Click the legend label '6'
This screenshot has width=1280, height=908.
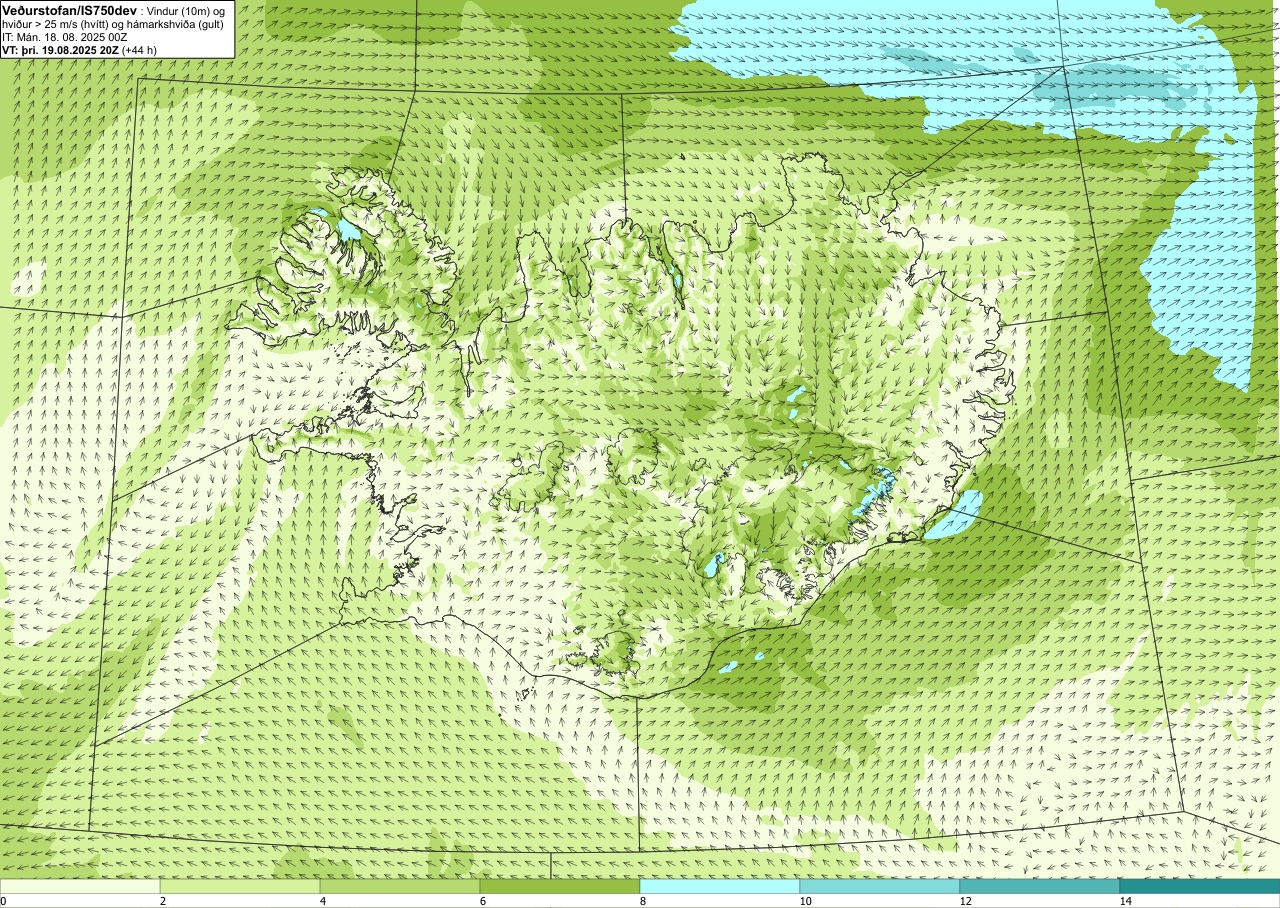[484, 901]
